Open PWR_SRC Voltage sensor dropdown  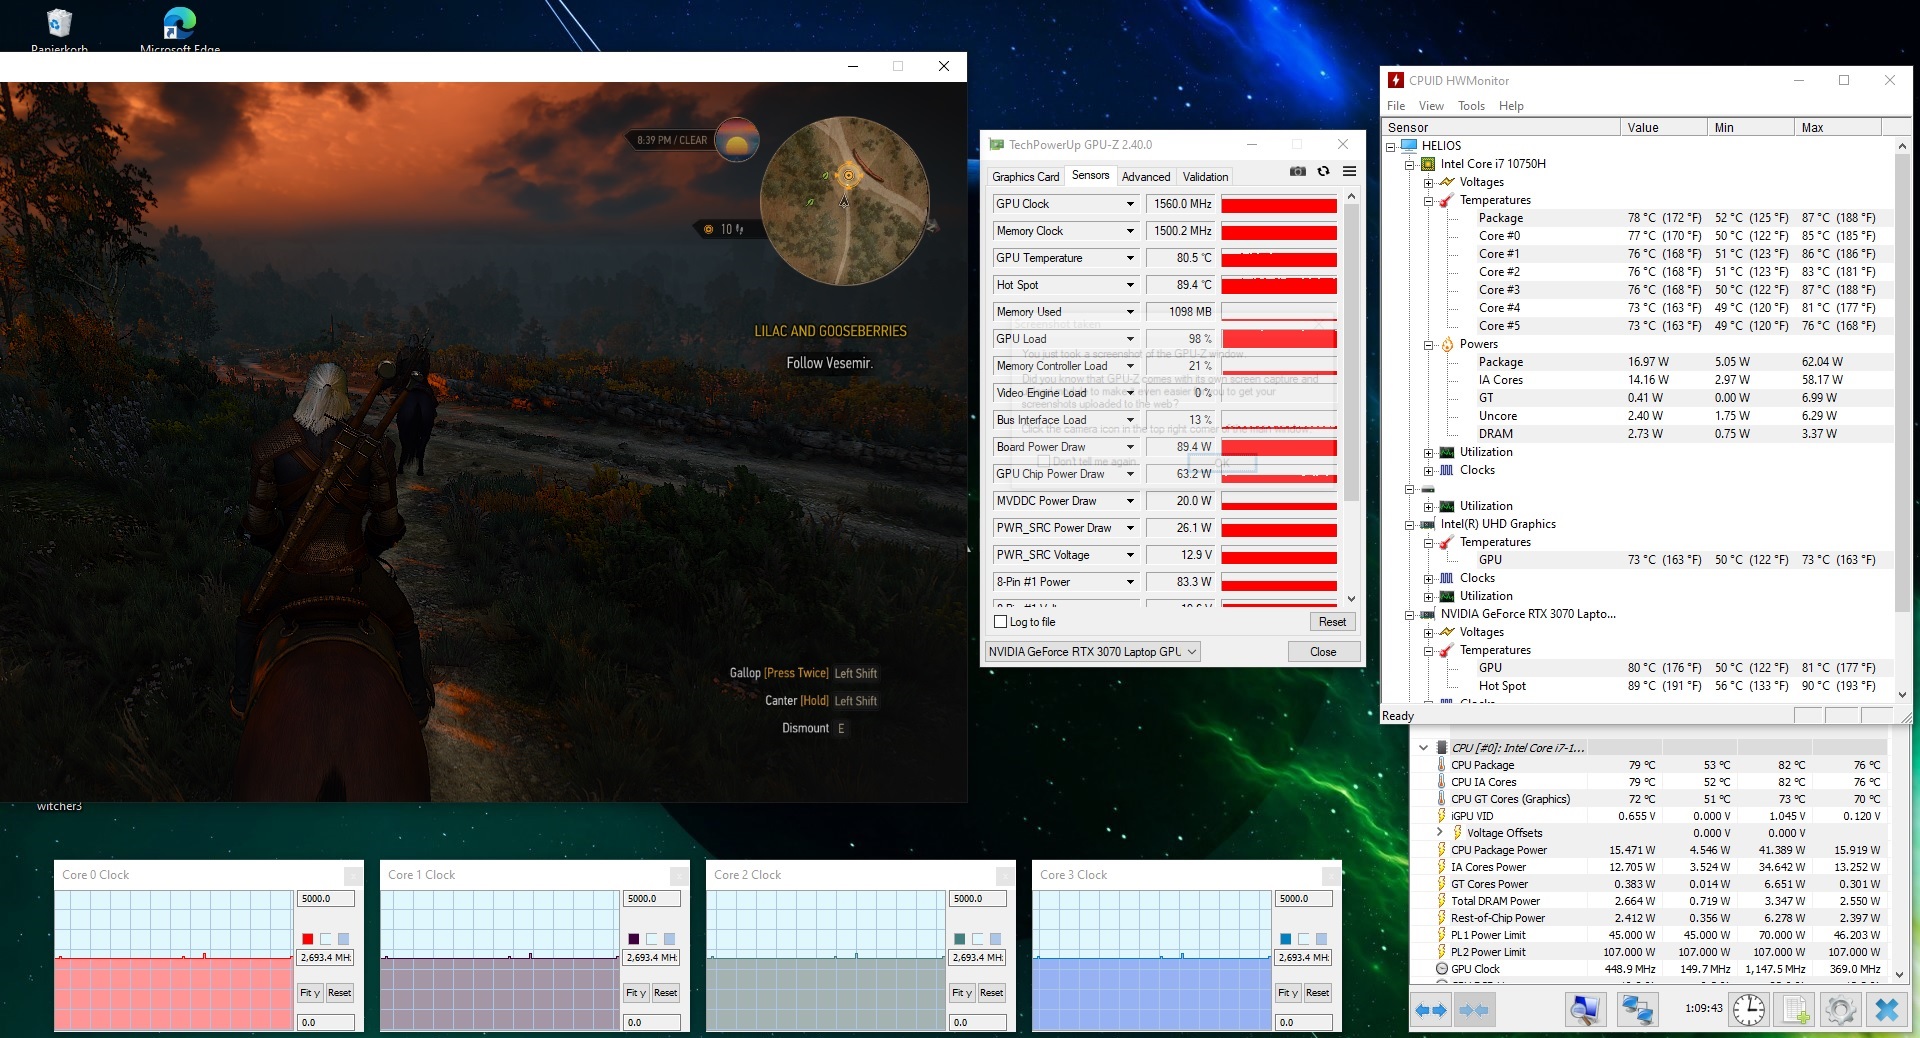click(x=1130, y=555)
